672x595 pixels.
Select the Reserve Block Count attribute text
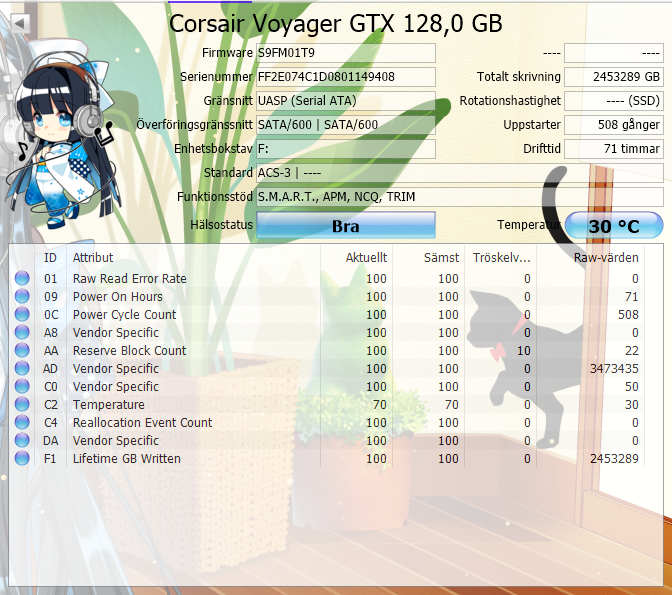point(129,351)
